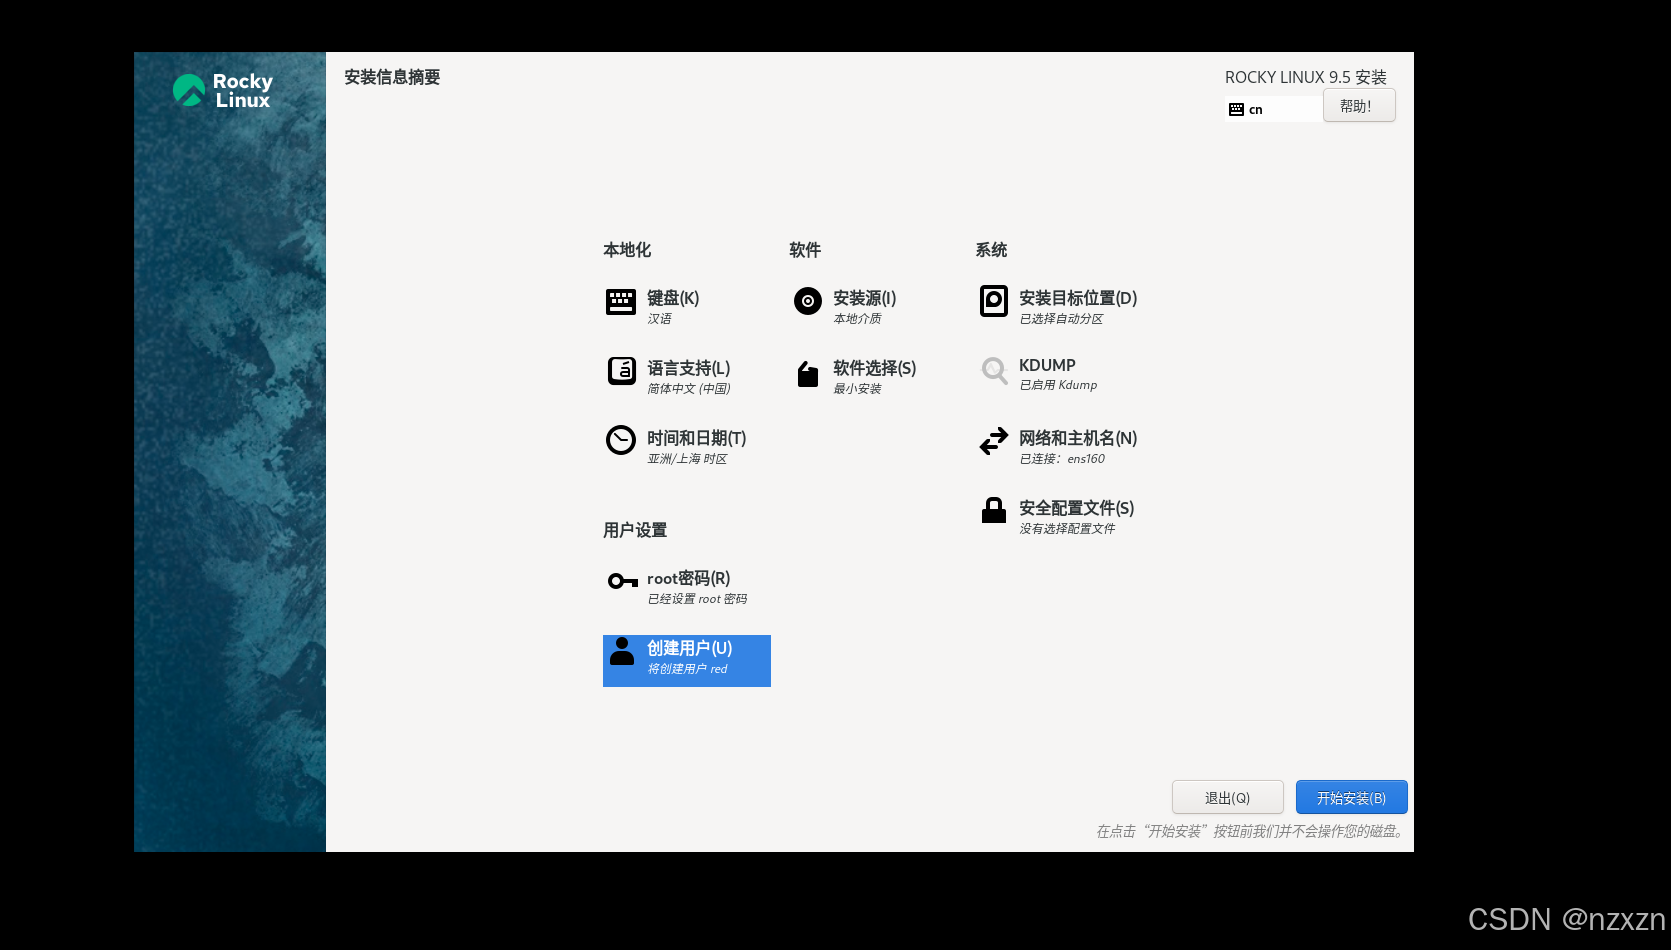Click the 本地介质 status under 安装源
Viewport: 1671px width, 950px height.
(857, 319)
